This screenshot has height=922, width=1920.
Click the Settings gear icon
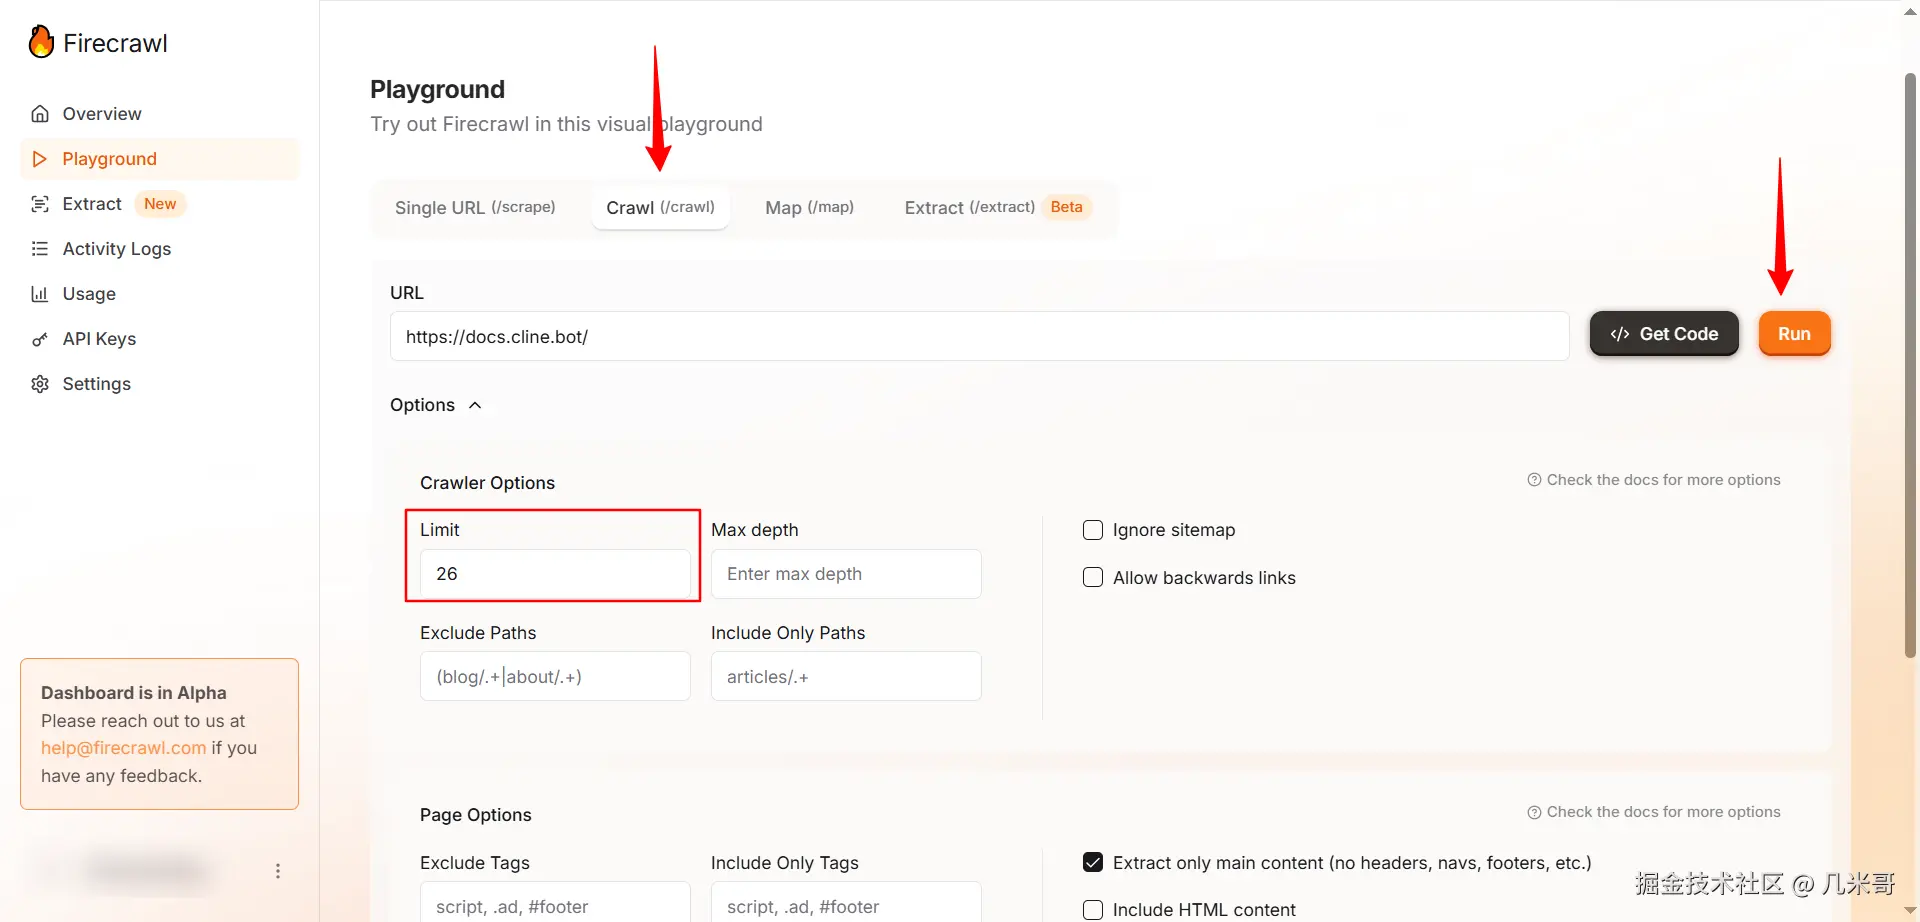(40, 384)
